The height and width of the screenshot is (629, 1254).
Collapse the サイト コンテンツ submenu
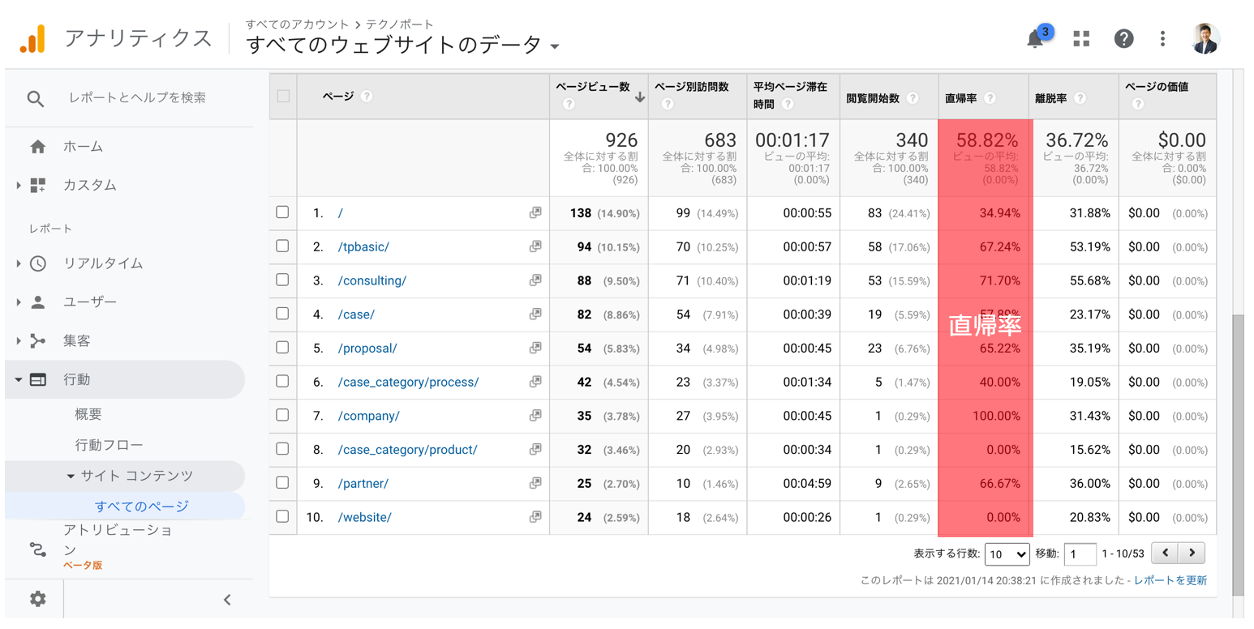(x=70, y=477)
